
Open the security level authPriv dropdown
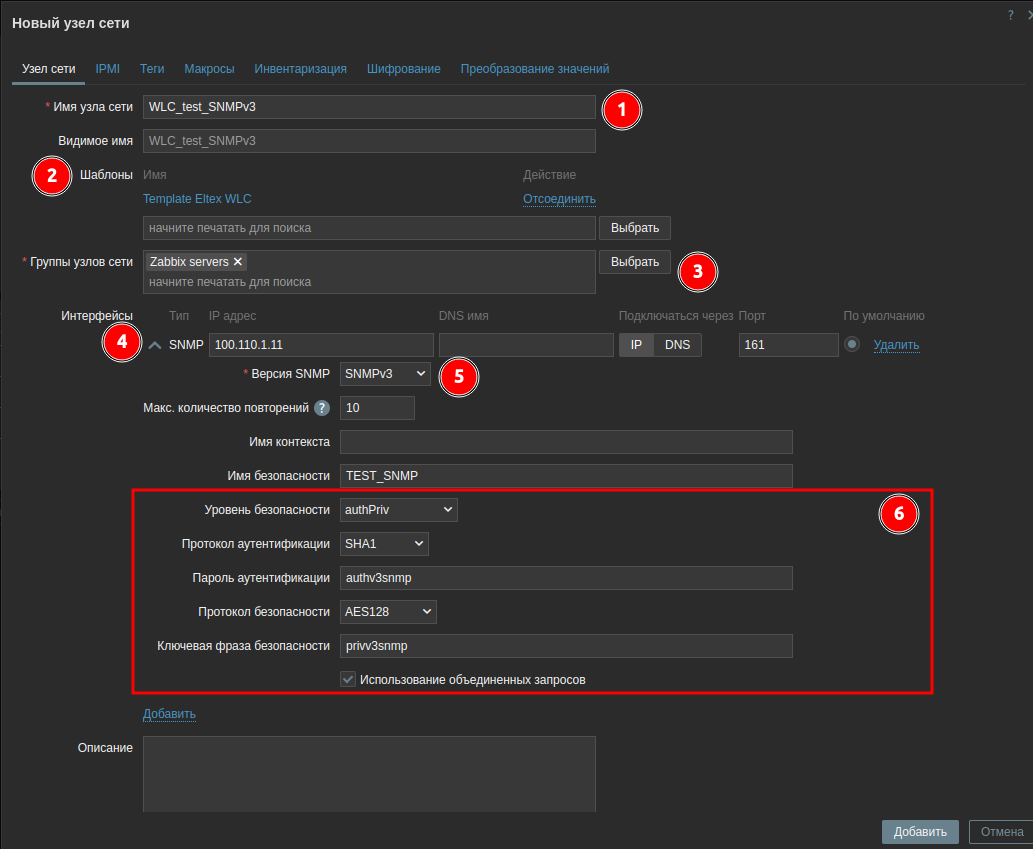tap(398, 510)
